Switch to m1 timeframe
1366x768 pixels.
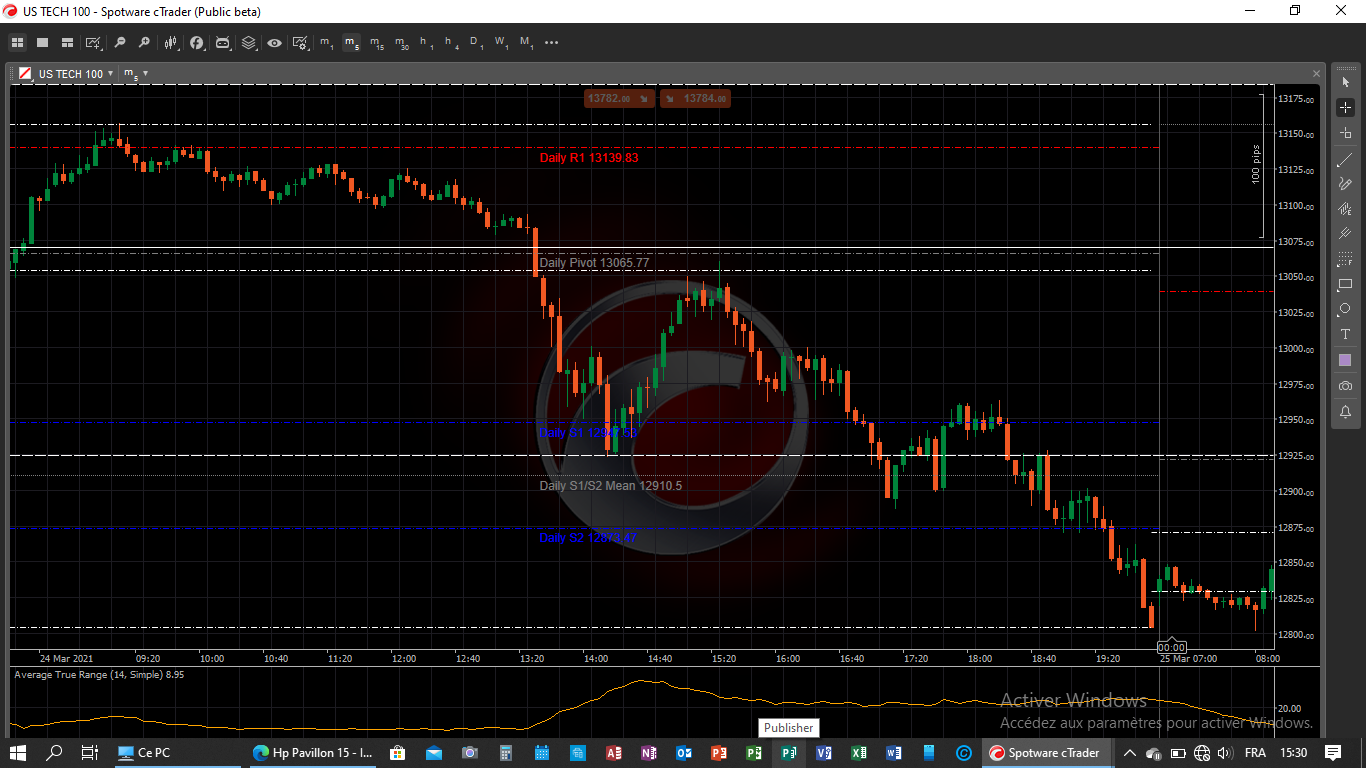tap(327, 43)
